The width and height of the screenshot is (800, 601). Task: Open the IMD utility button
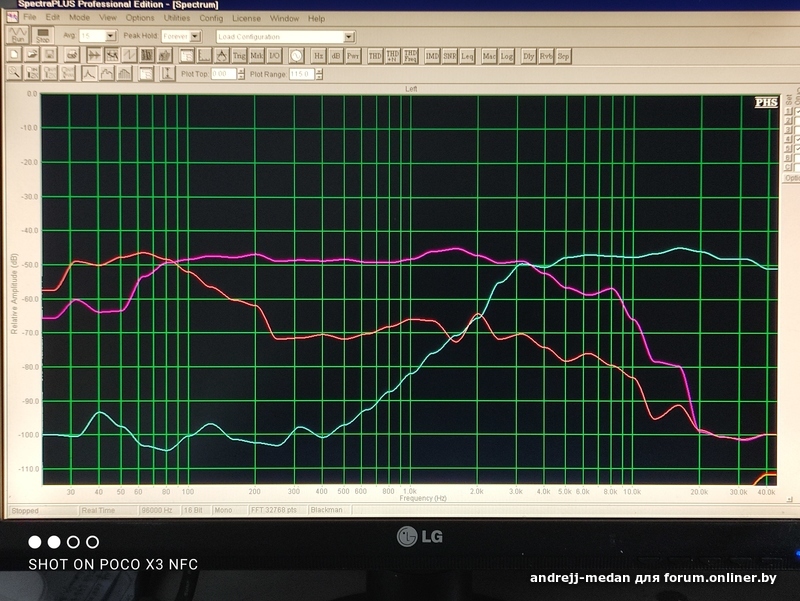click(432, 56)
